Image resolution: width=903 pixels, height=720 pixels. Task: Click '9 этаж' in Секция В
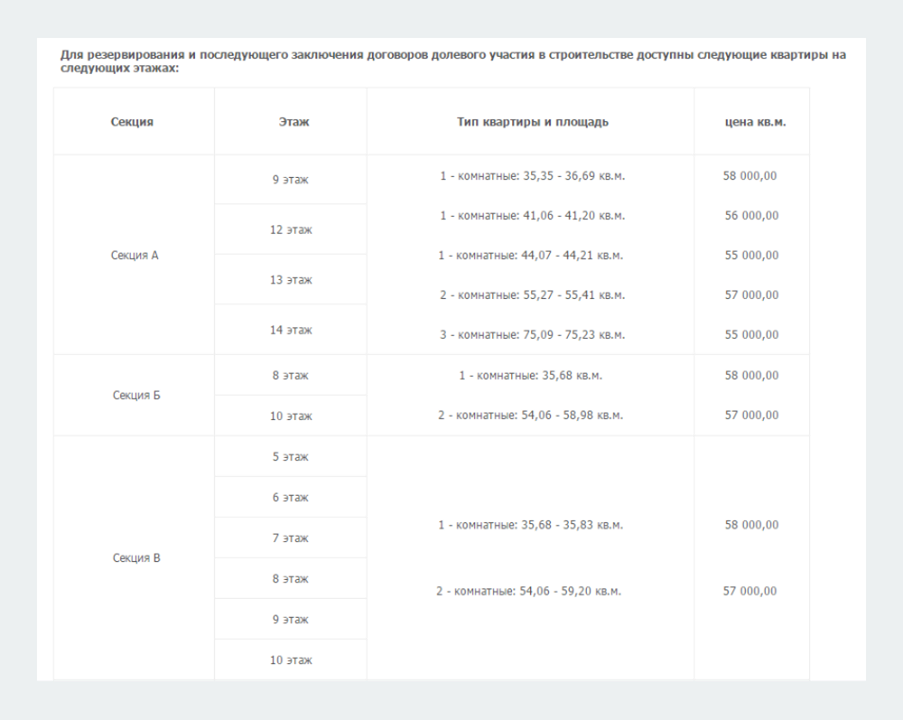(290, 619)
